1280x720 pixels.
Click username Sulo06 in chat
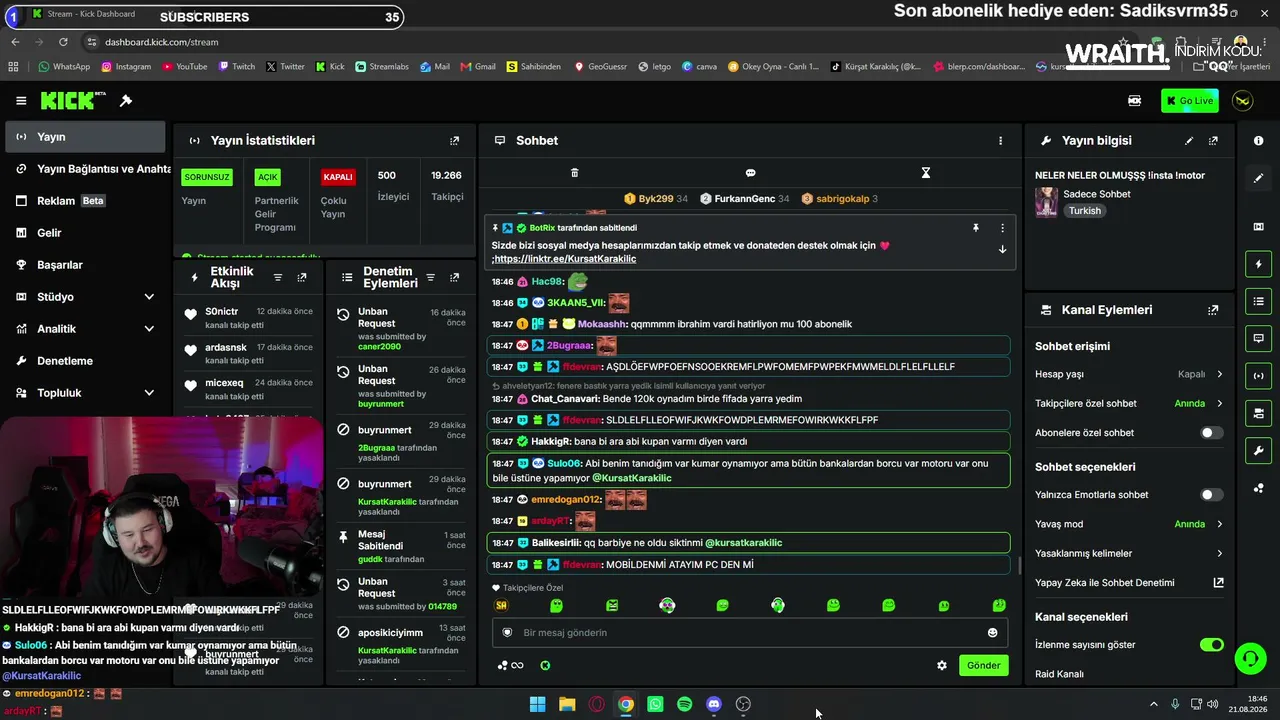click(x=563, y=464)
